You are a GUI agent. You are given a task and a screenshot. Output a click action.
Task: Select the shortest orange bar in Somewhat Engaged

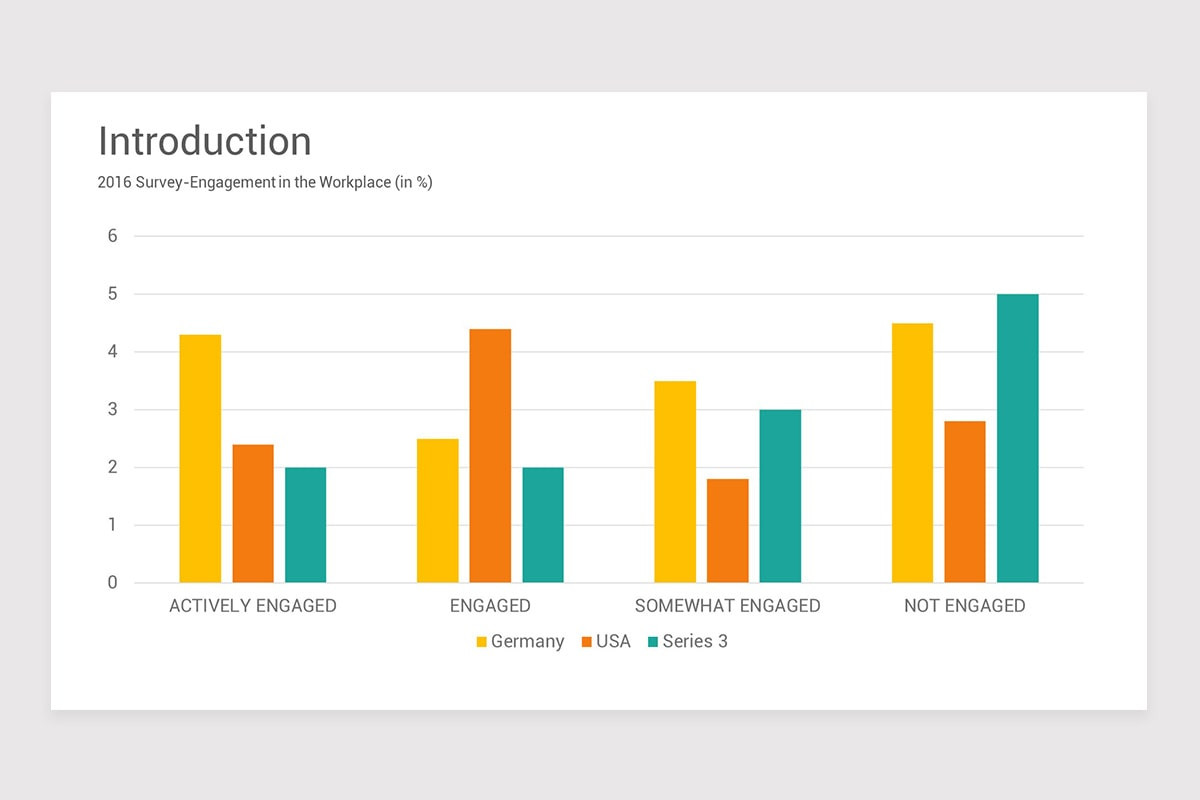coord(727,530)
